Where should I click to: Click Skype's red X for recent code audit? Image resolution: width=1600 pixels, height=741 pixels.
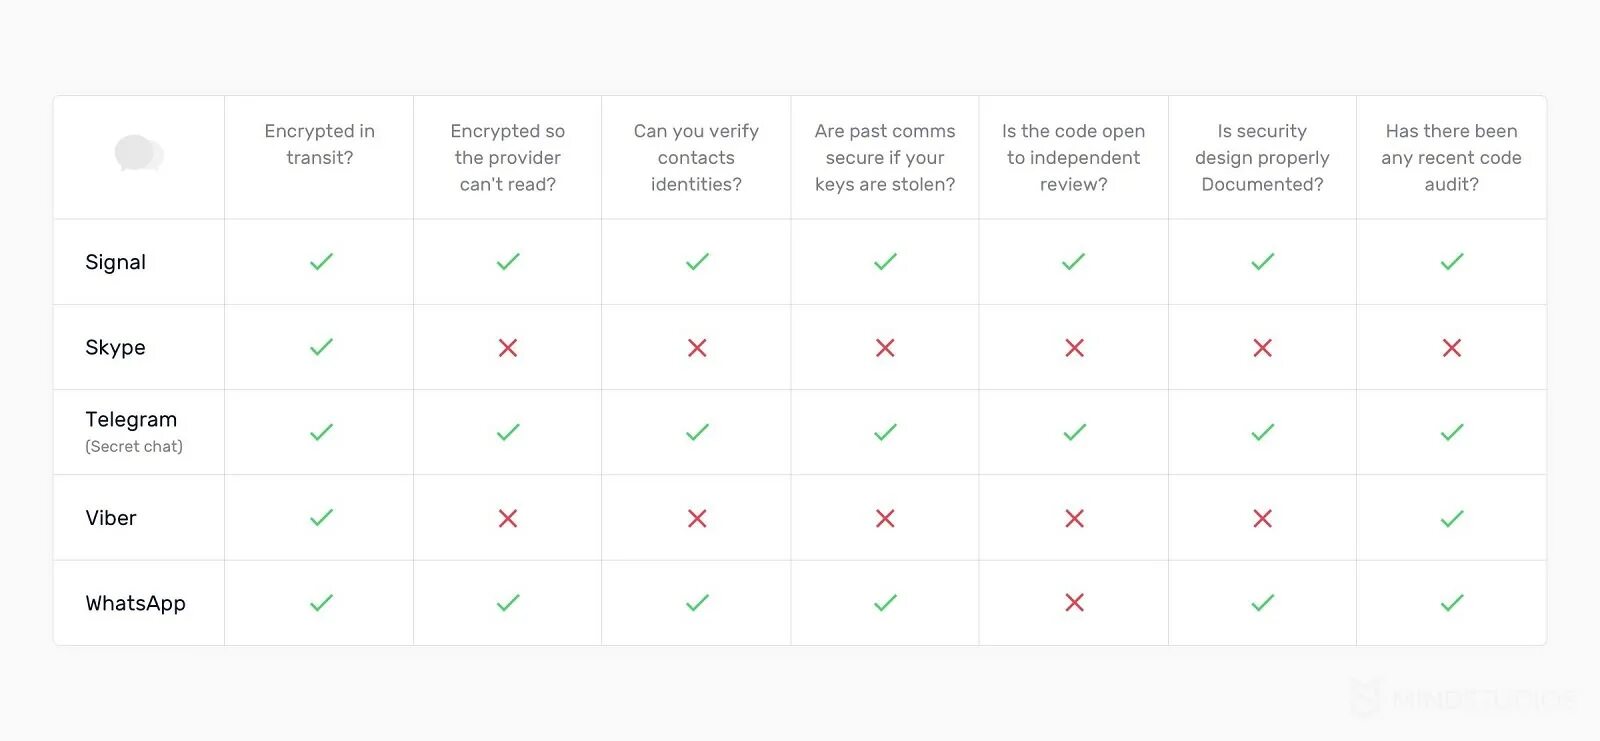[x=1452, y=348]
